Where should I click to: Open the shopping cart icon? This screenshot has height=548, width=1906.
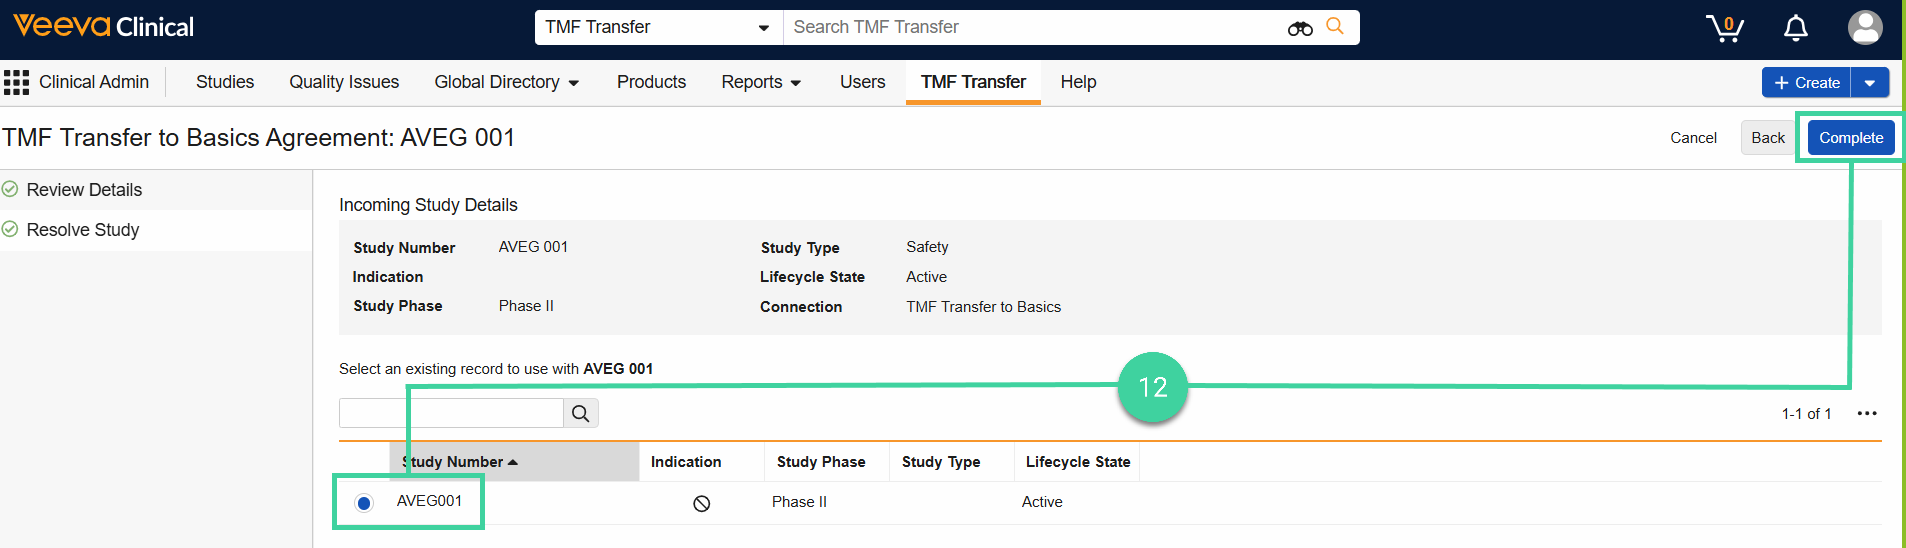pyautogui.click(x=1725, y=28)
